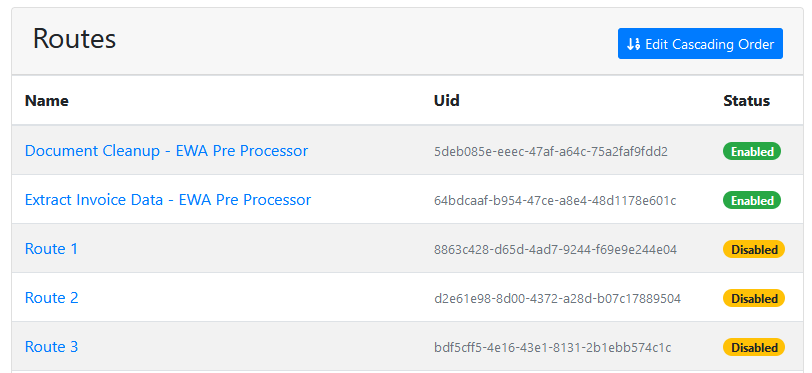Image resolution: width=812 pixels, height=373 pixels.
Task: Click the Disabled badge for Route 2
Action: [754, 298]
